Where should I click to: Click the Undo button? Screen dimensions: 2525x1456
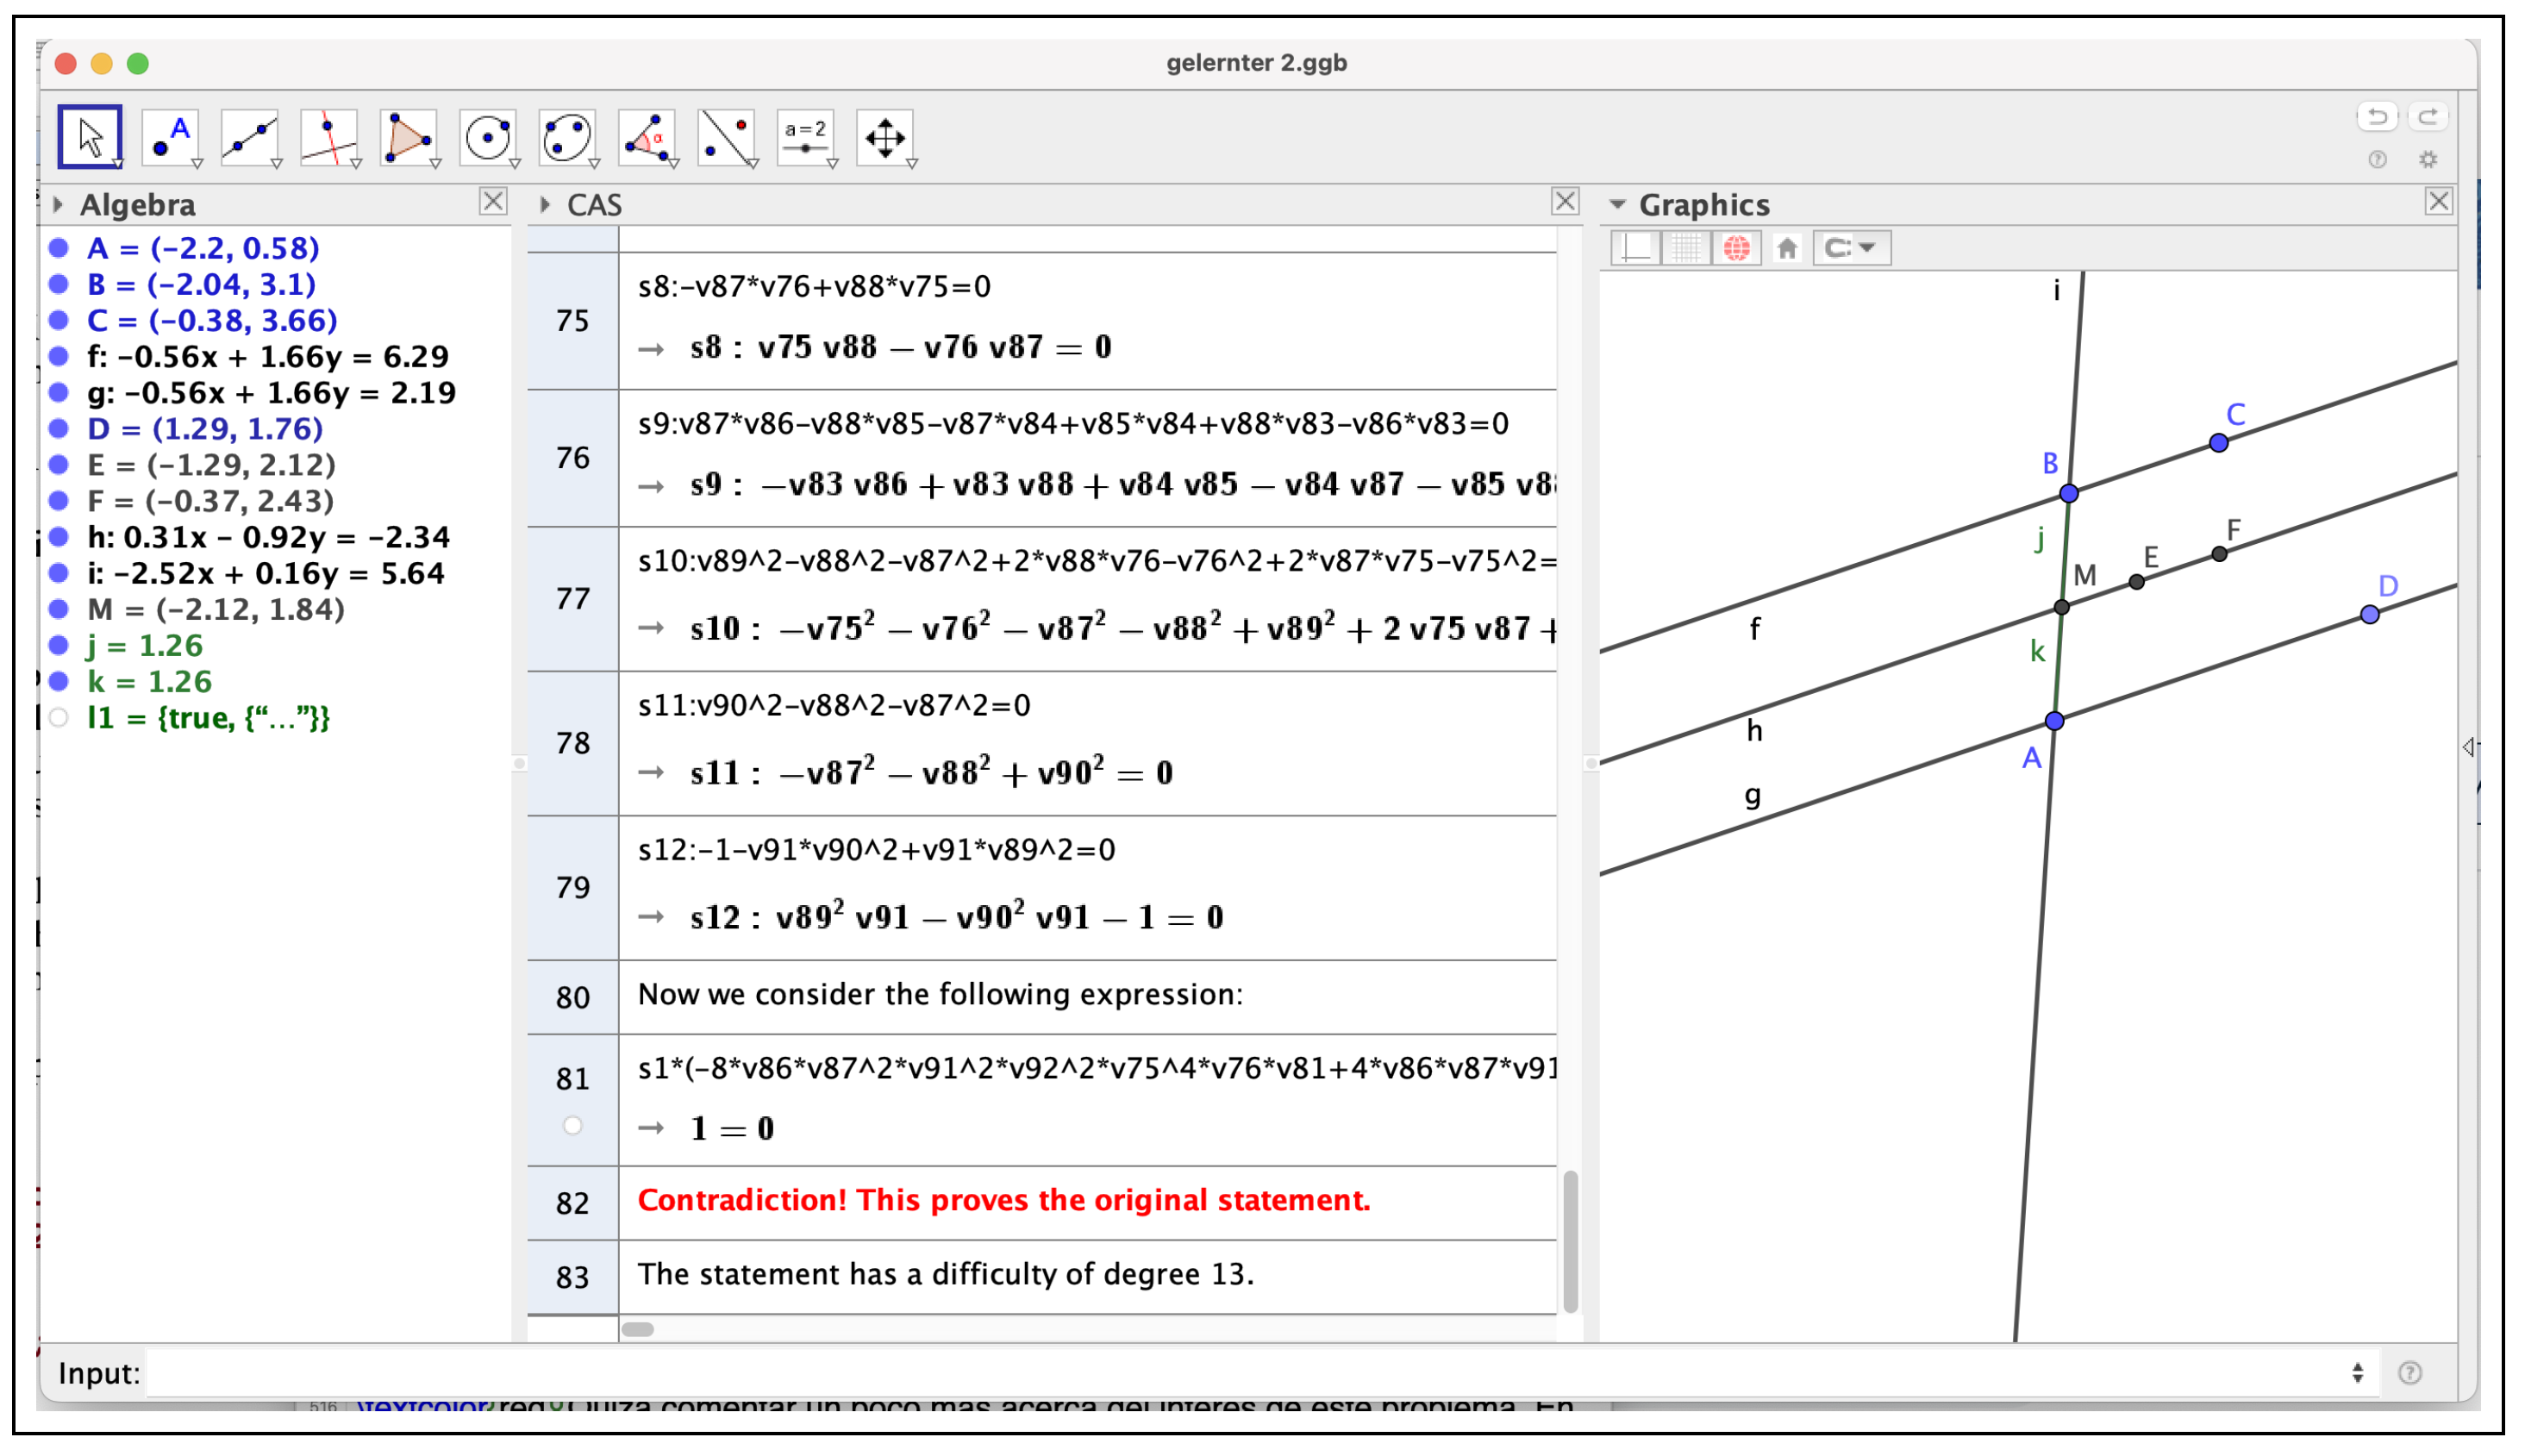[x=2376, y=117]
